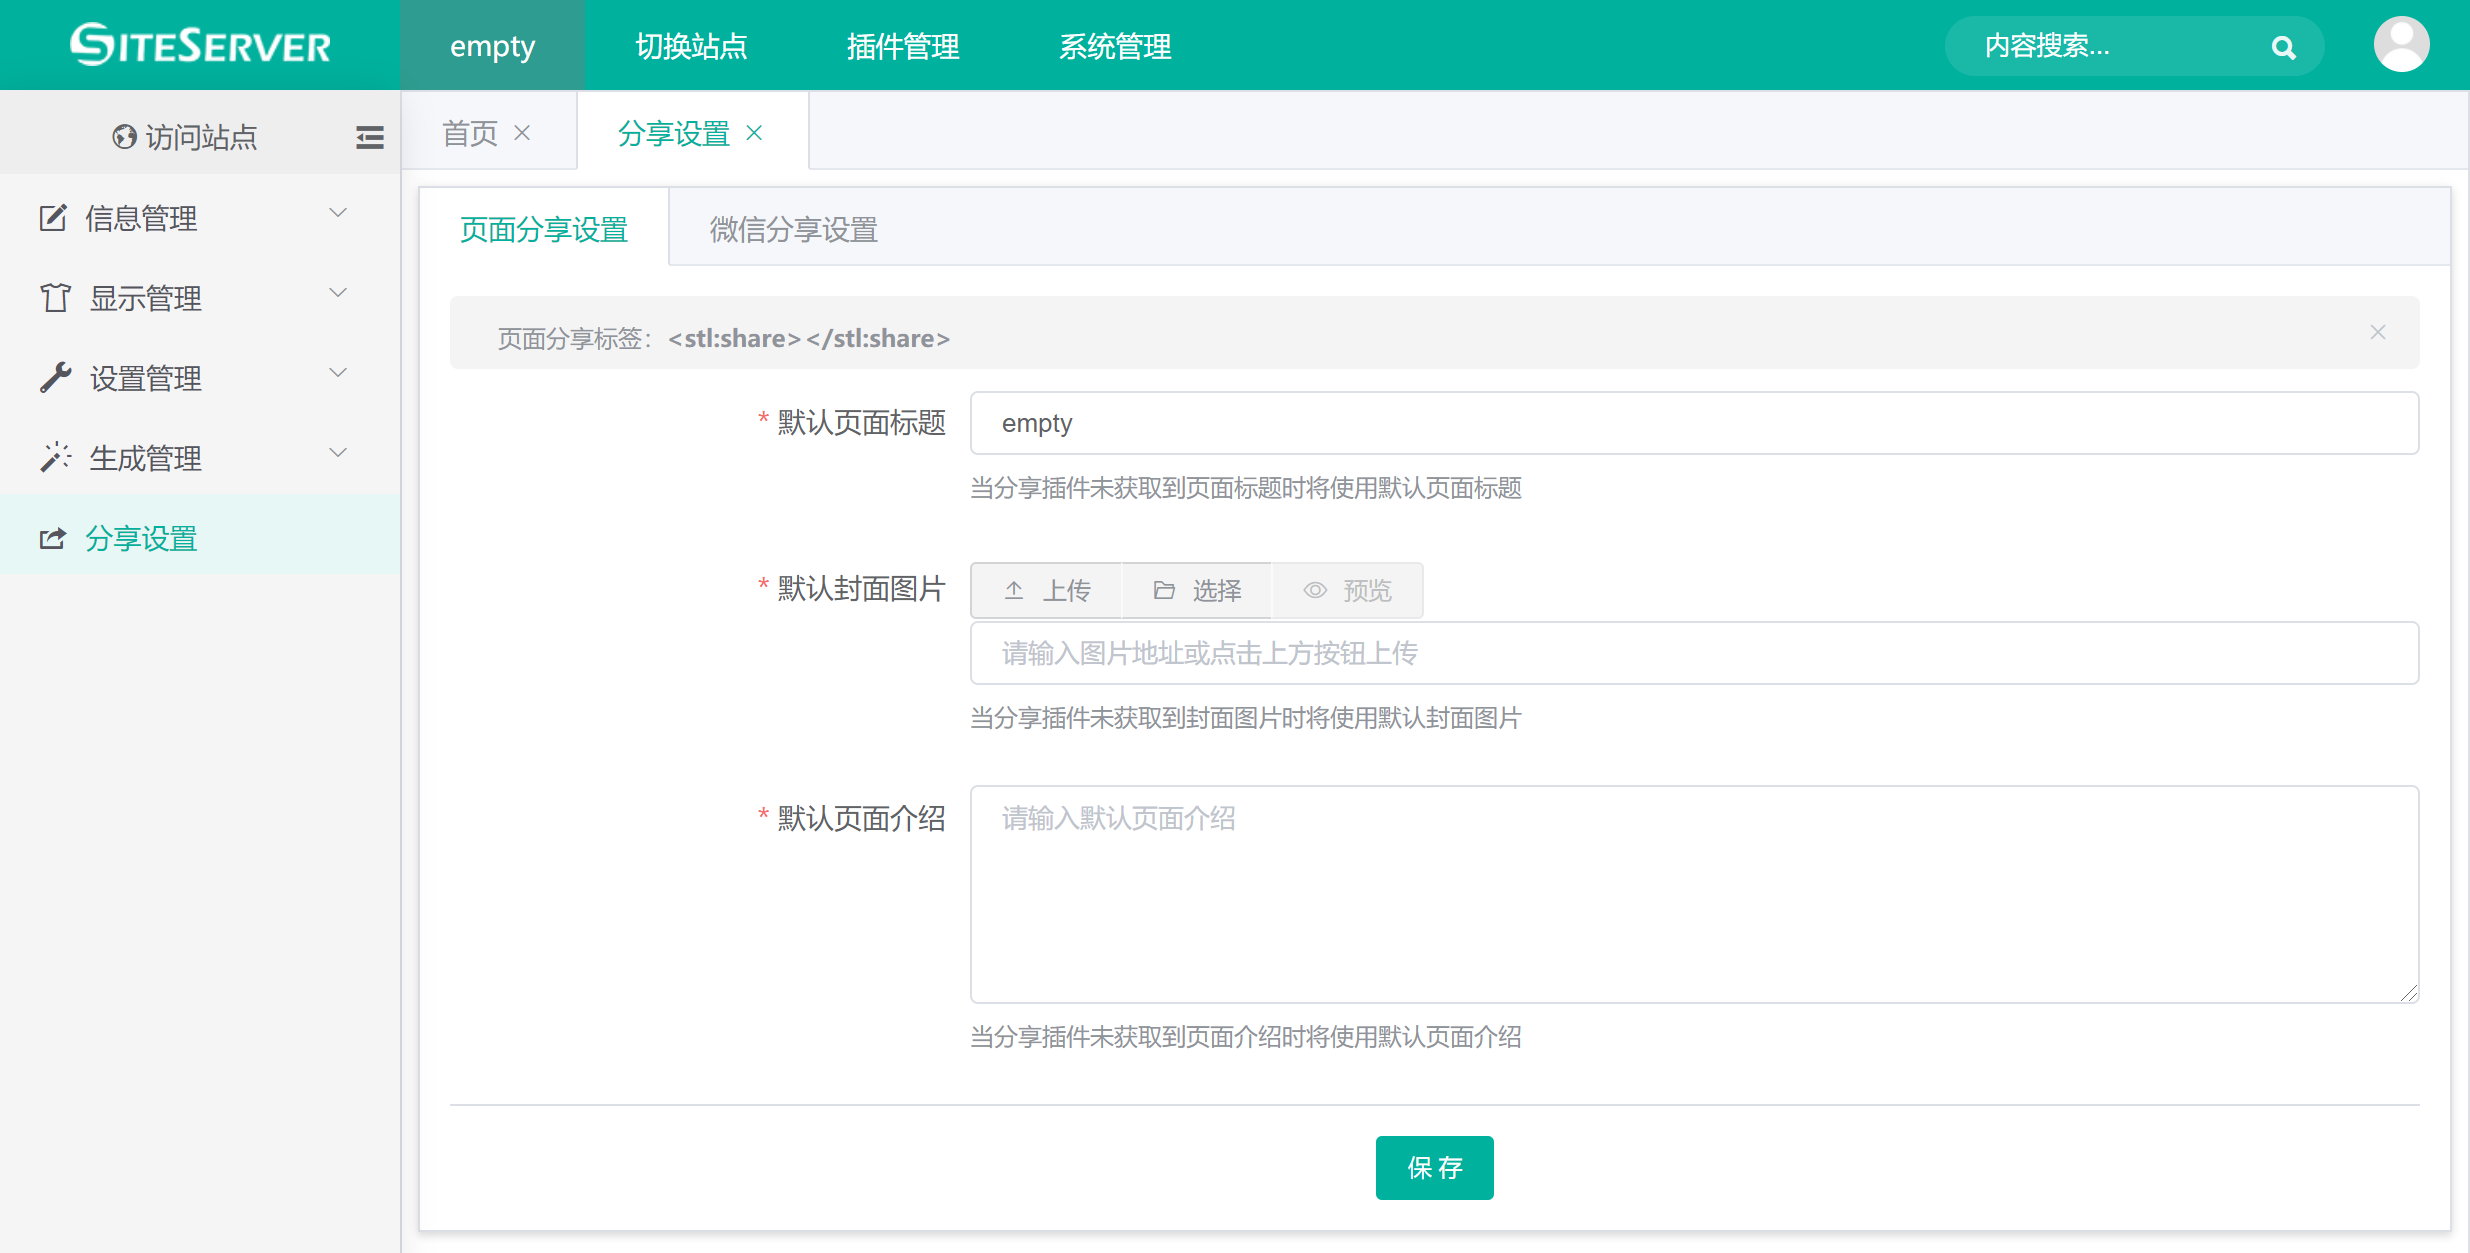2470x1253 pixels.
Task: Dismiss the 页面分享标签 alert banner
Action: pos(2377,332)
